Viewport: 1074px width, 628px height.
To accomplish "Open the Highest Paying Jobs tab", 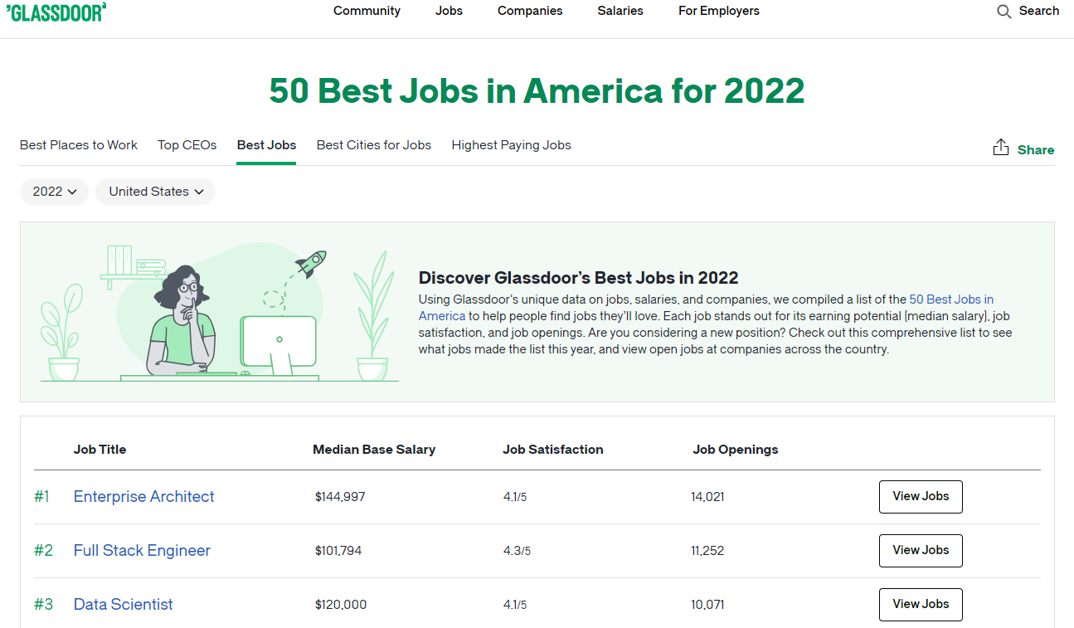I will [x=511, y=145].
